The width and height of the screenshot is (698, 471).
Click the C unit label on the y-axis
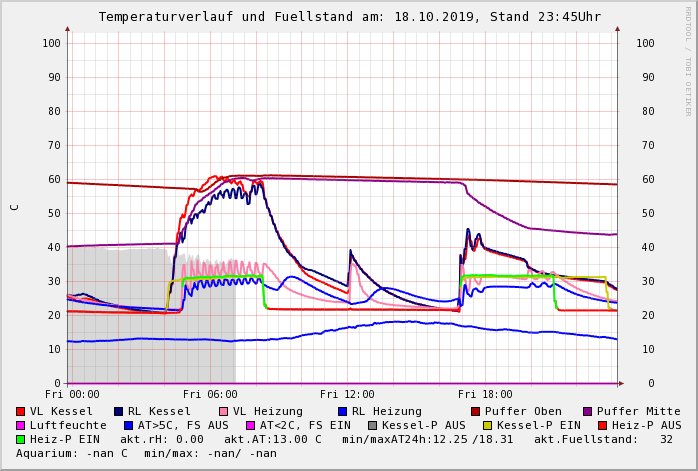pyautogui.click(x=15, y=207)
